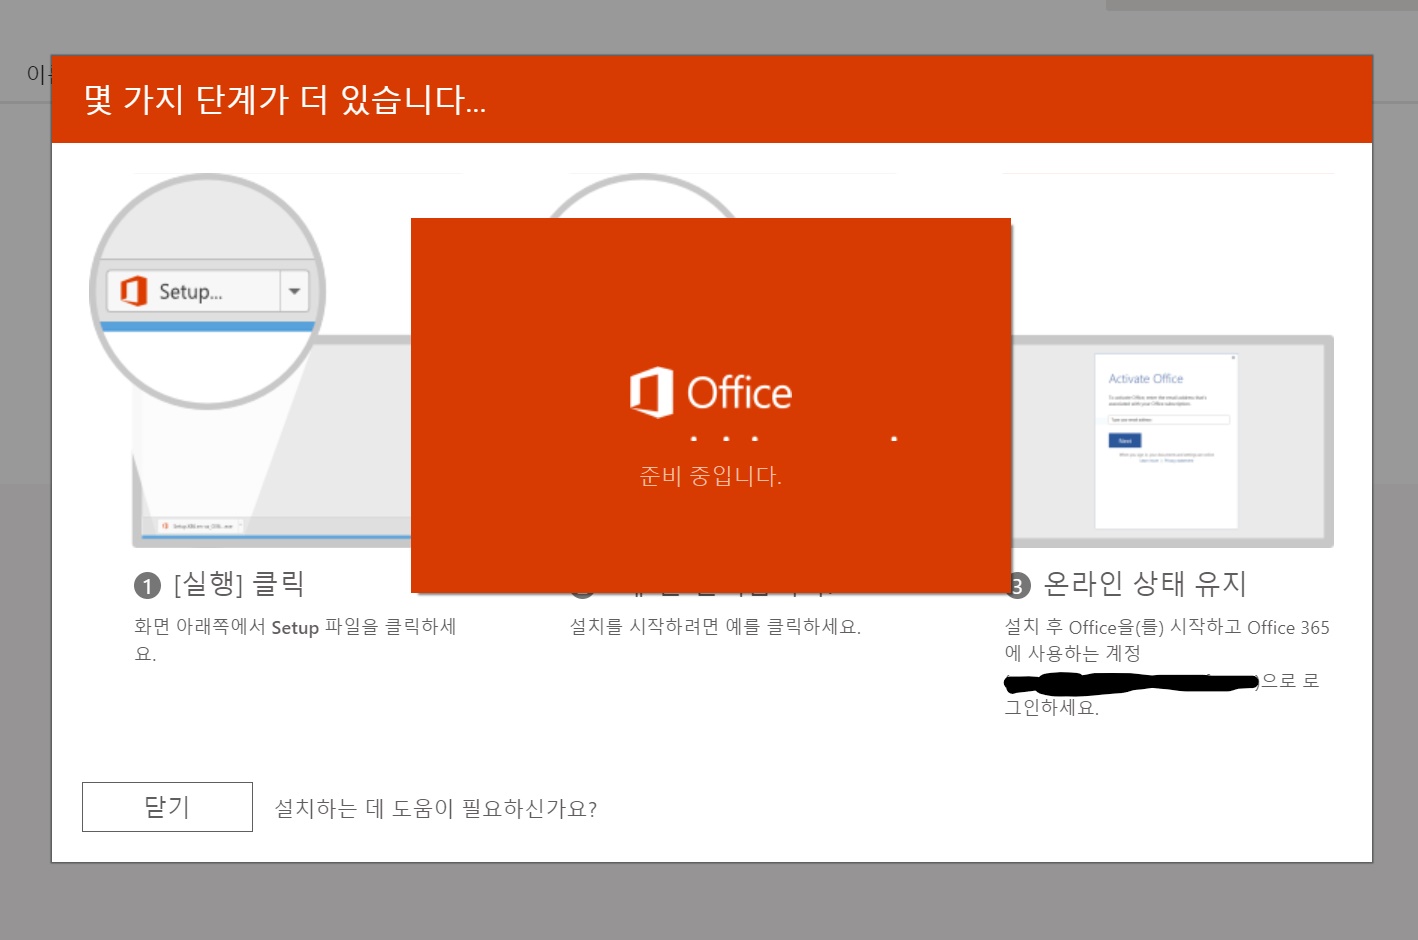Click the 닫기 button
This screenshot has width=1418, height=940.
tap(167, 807)
